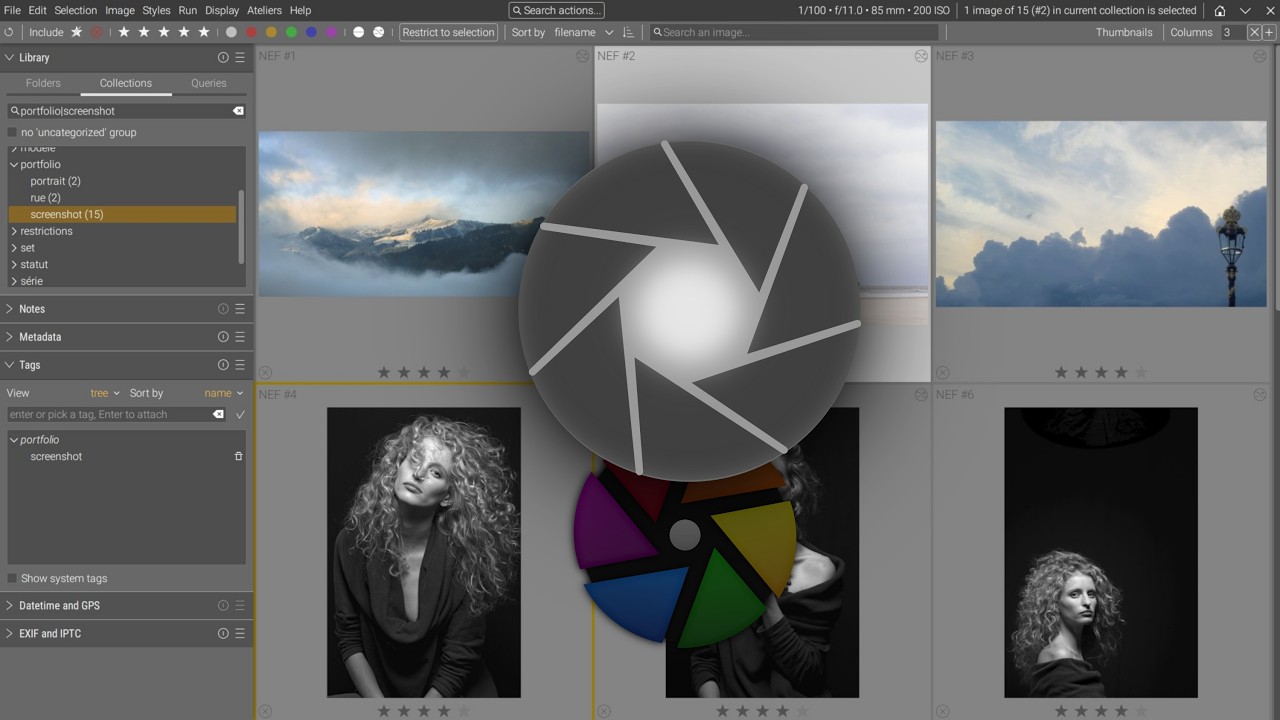Screen dimensions: 1280x720
Task: Click Restrict to selection button
Action: [x=448, y=32]
